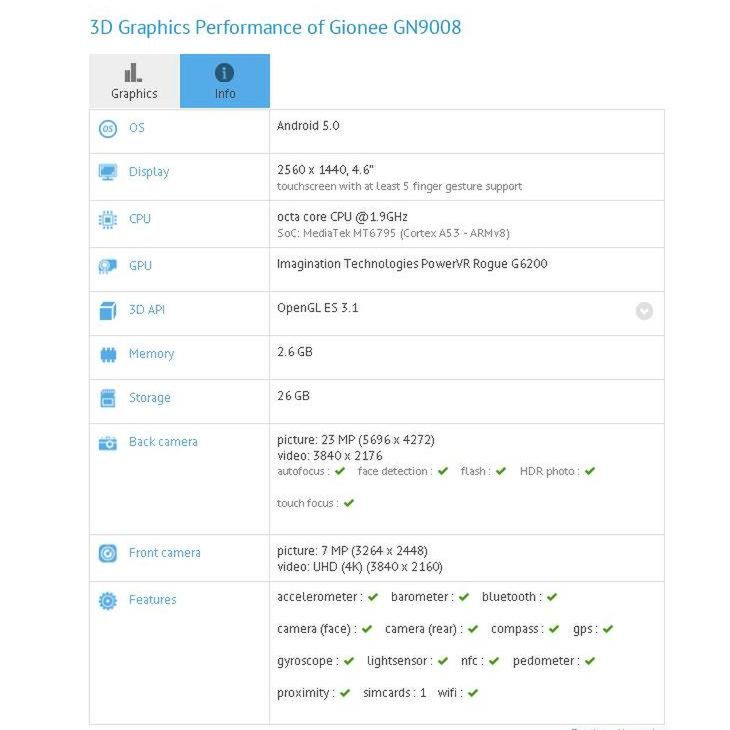730x730 pixels.
Task: Expand the 3D API details arrow
Action: [x=644, y=311]
